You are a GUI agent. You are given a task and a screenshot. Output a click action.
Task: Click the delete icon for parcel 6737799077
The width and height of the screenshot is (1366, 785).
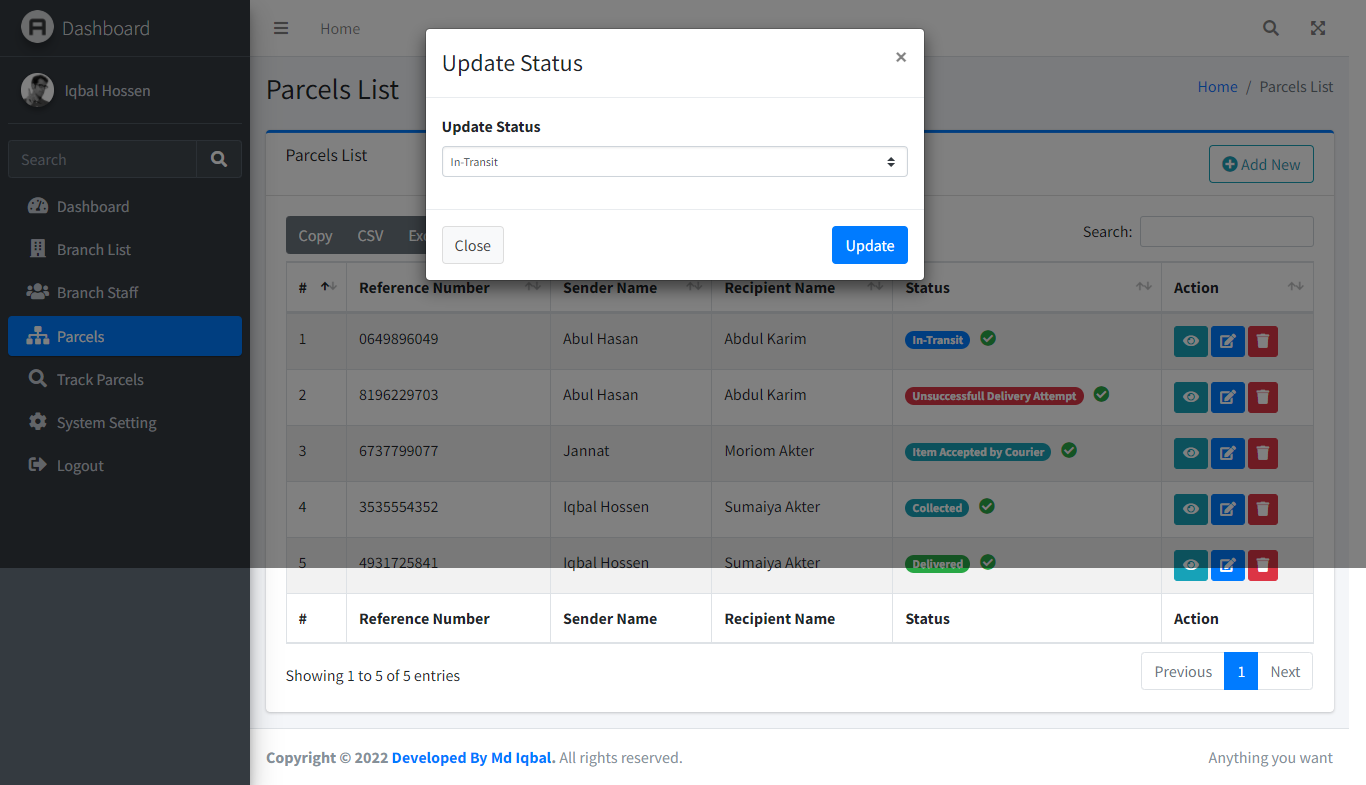pos(1262,453)
